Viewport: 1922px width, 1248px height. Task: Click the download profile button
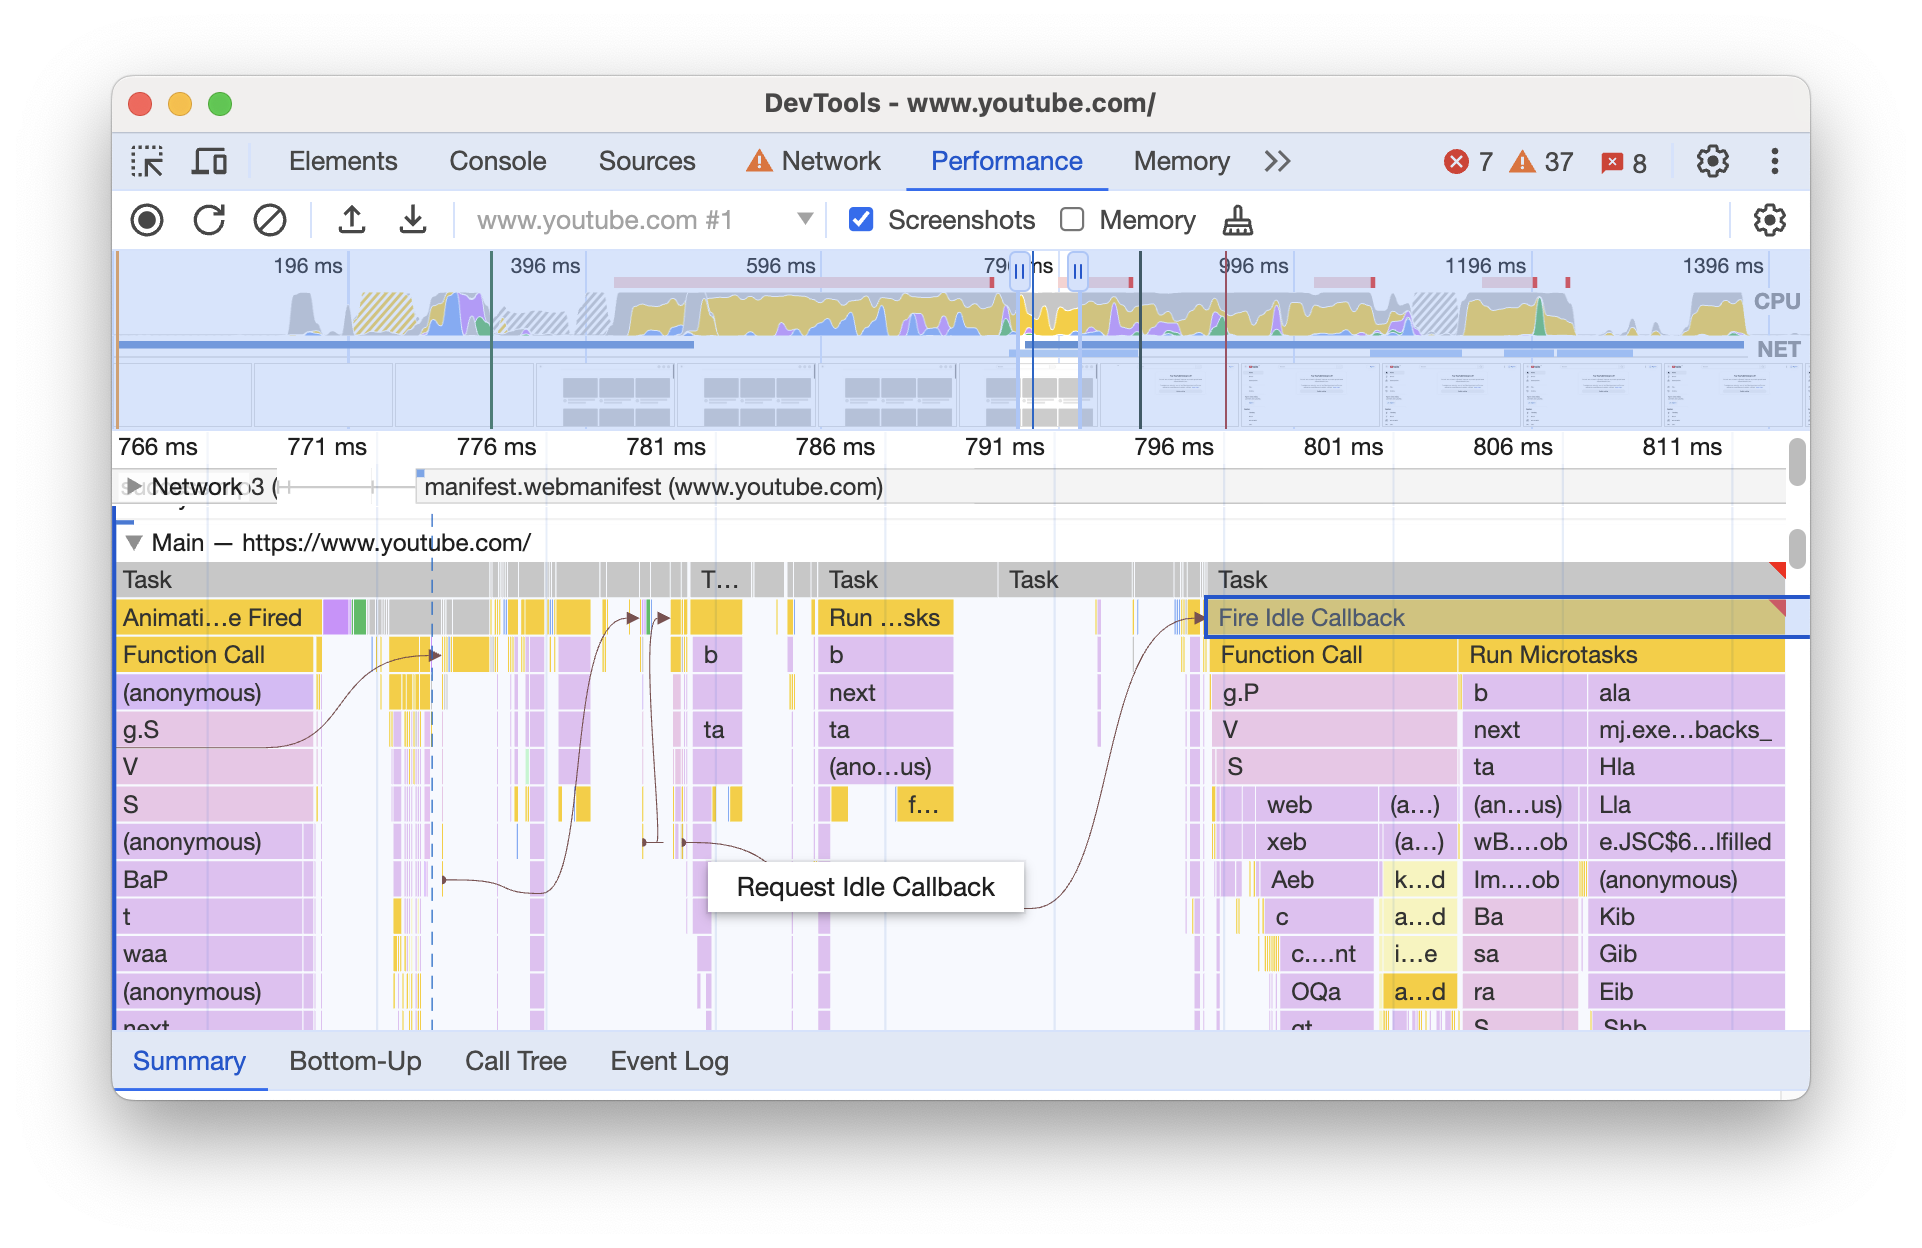point(412,219)
